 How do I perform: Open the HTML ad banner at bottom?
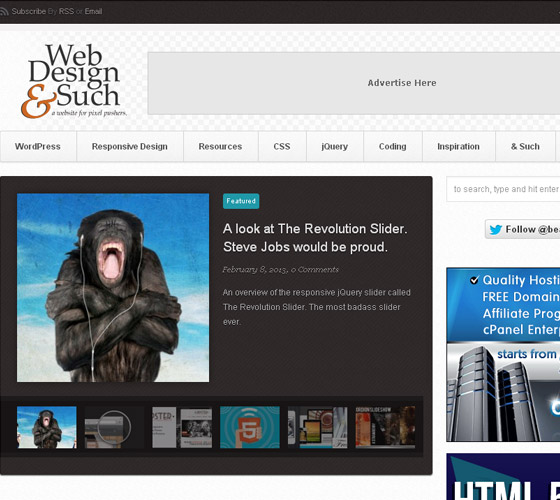pyautogui.click(x=503, y=477)
